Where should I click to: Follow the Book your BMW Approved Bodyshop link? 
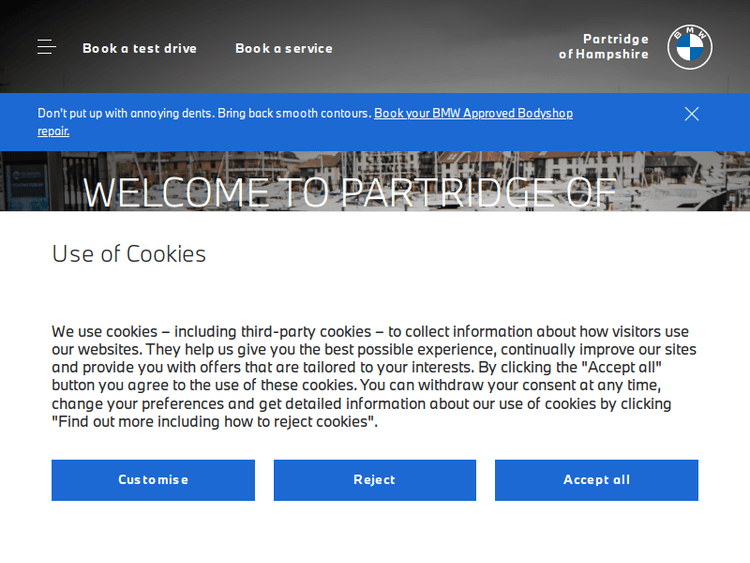(473, 113)
